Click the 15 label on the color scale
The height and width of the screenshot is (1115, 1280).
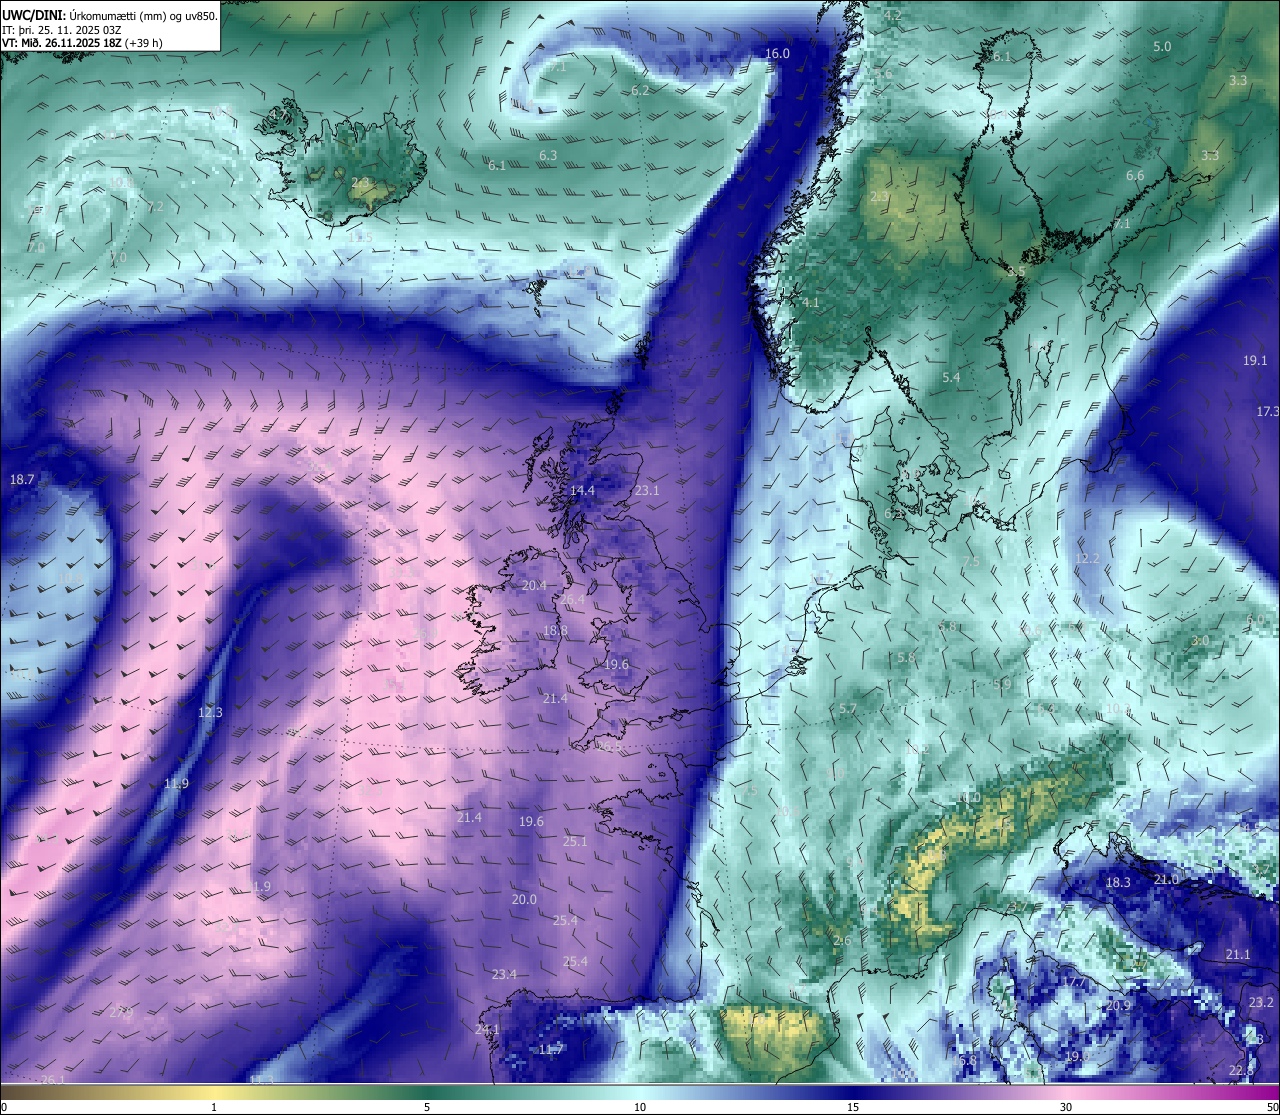click(853, 1107)
